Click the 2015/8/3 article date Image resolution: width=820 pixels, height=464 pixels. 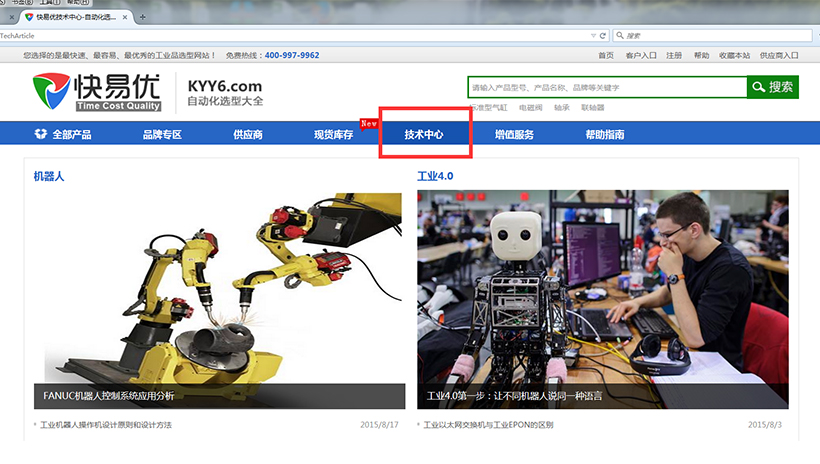[x=765, y=425]
